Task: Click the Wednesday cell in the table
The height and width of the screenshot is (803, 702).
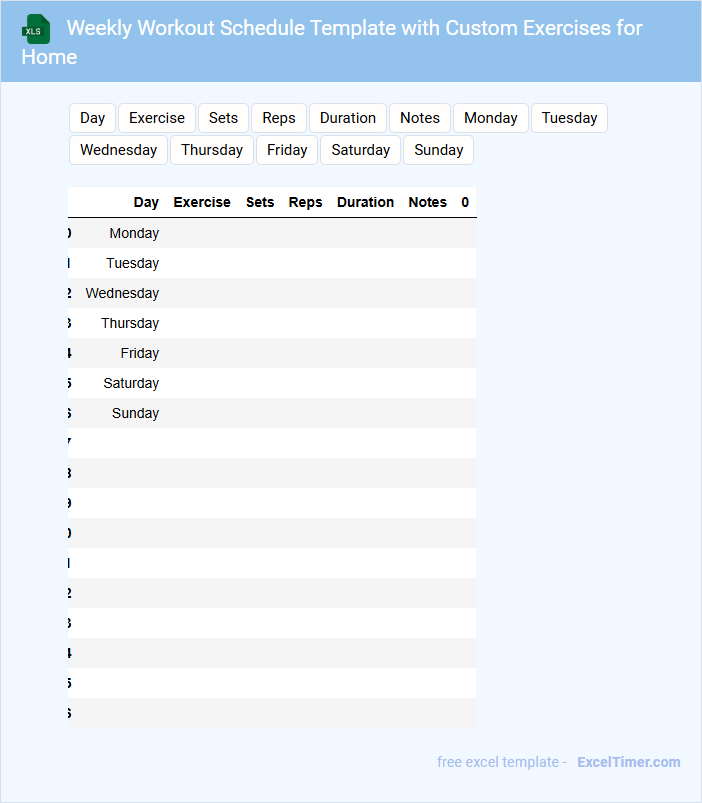Action: 122,293
